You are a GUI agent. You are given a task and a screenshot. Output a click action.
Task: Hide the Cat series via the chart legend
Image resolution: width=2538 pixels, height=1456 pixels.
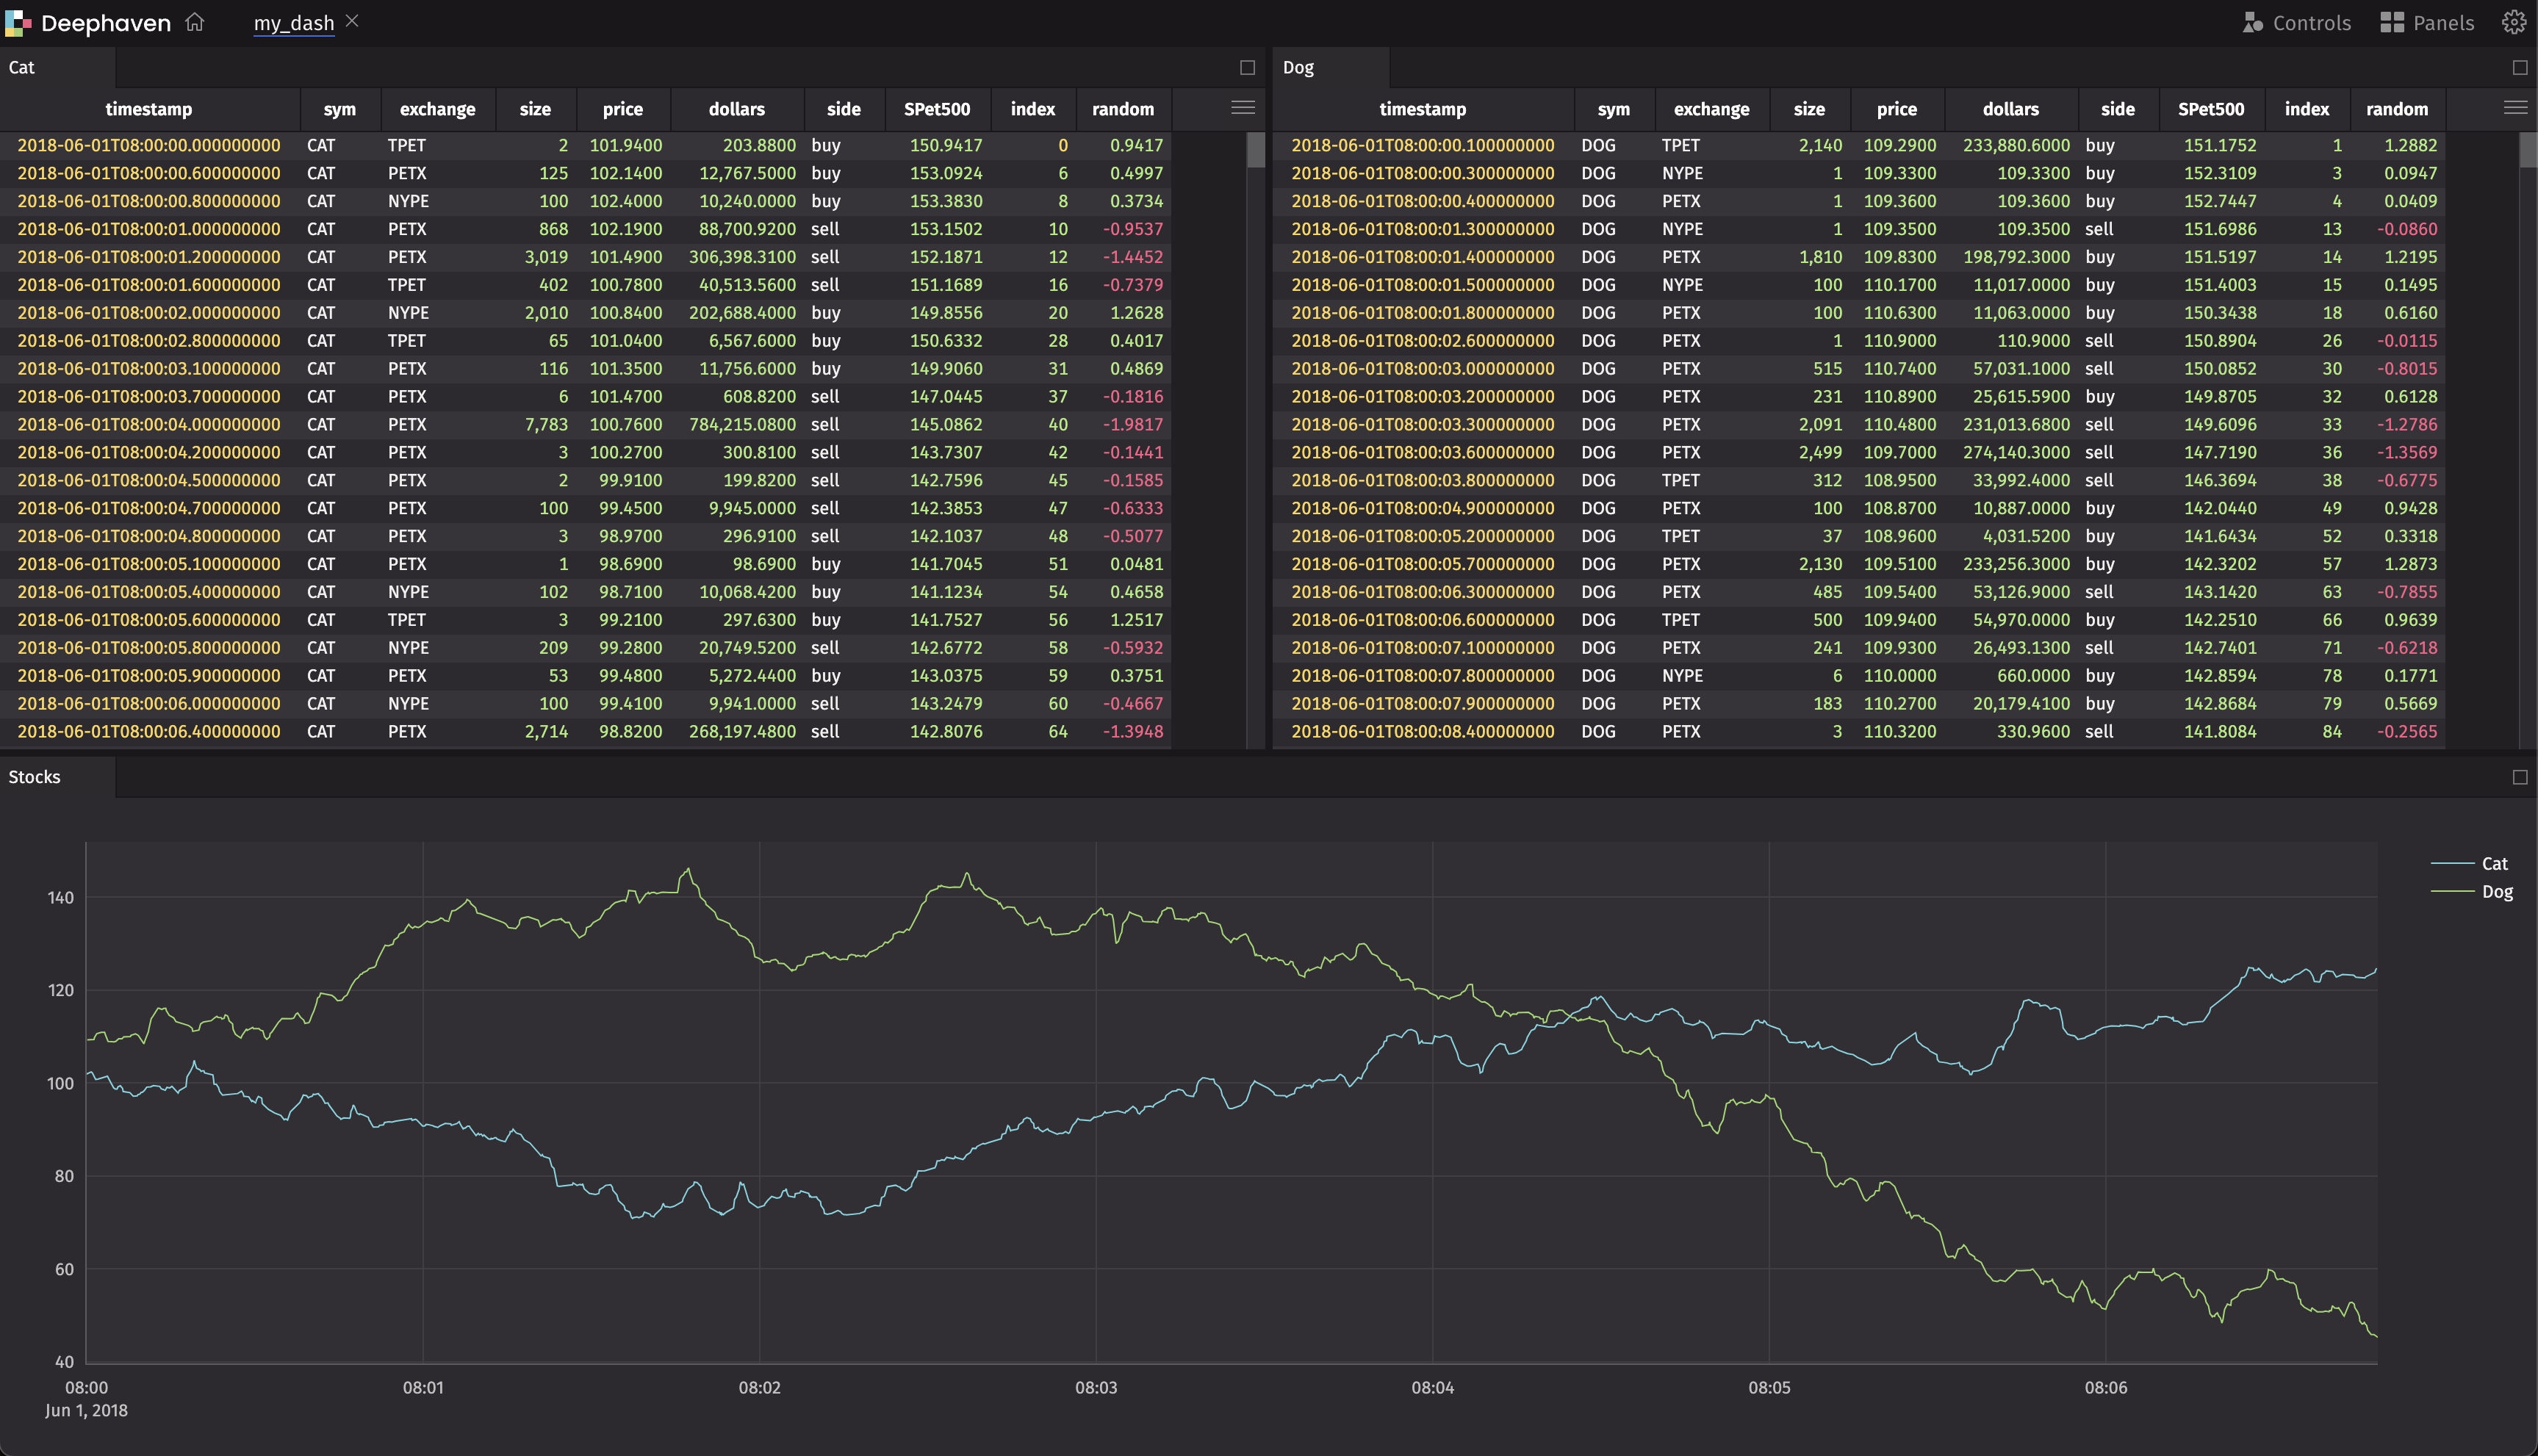2495,863
